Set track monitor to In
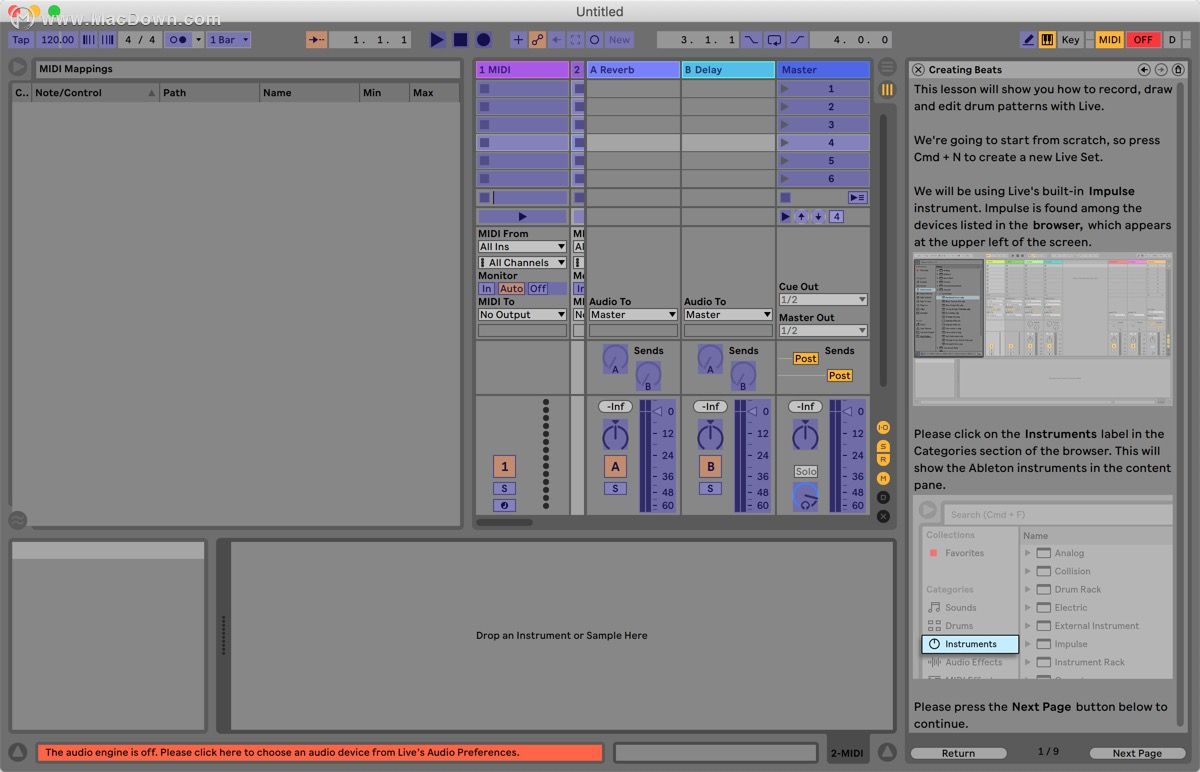Screen dimensions: 1200x772 (x=487, y=288)
